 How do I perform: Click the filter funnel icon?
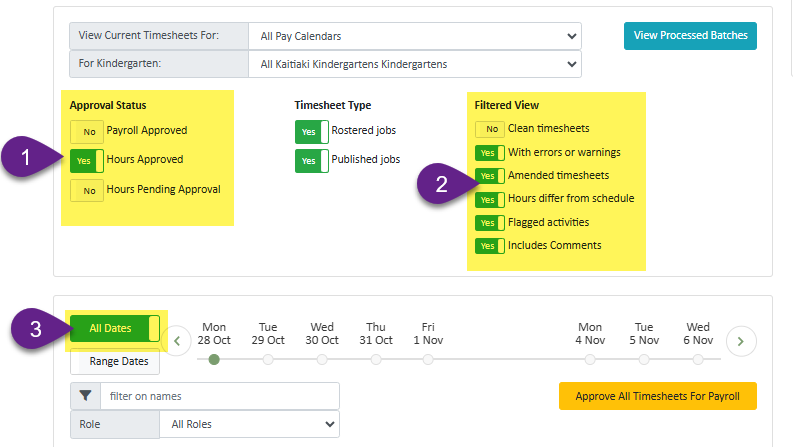(85, 396)
